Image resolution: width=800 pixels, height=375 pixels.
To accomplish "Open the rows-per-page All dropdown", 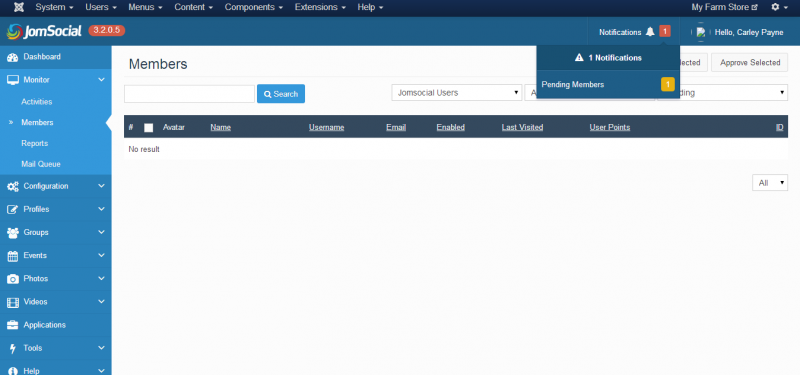I will tap(770, 183).
